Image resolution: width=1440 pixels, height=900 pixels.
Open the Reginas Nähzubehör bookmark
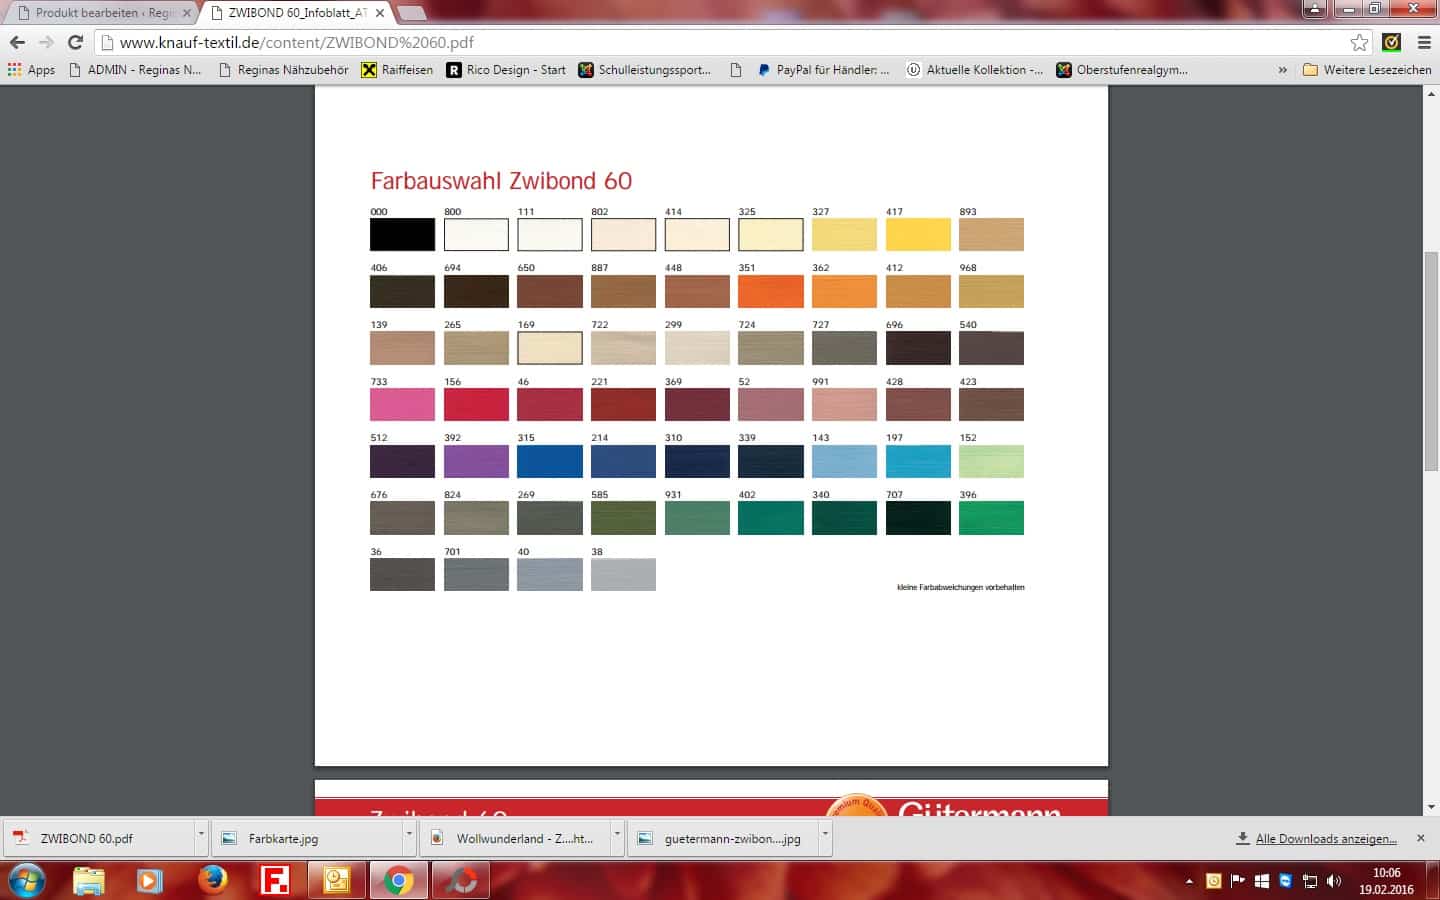(x=283, y=70)
